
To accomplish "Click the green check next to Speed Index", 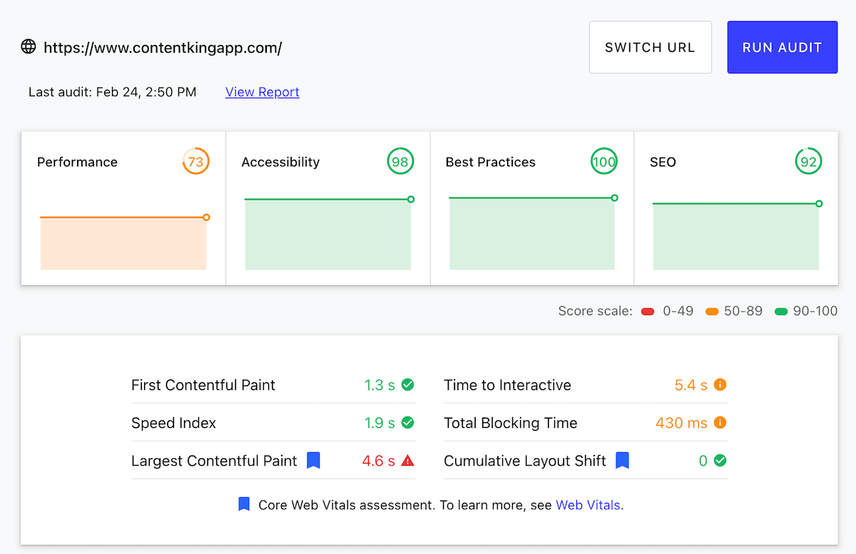I will tap(408, 422).
